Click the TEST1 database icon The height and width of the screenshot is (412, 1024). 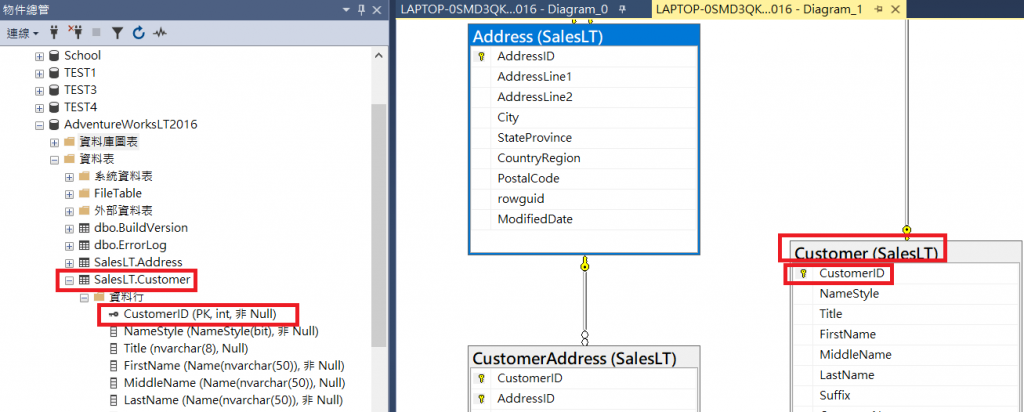[x=54, y=73]
